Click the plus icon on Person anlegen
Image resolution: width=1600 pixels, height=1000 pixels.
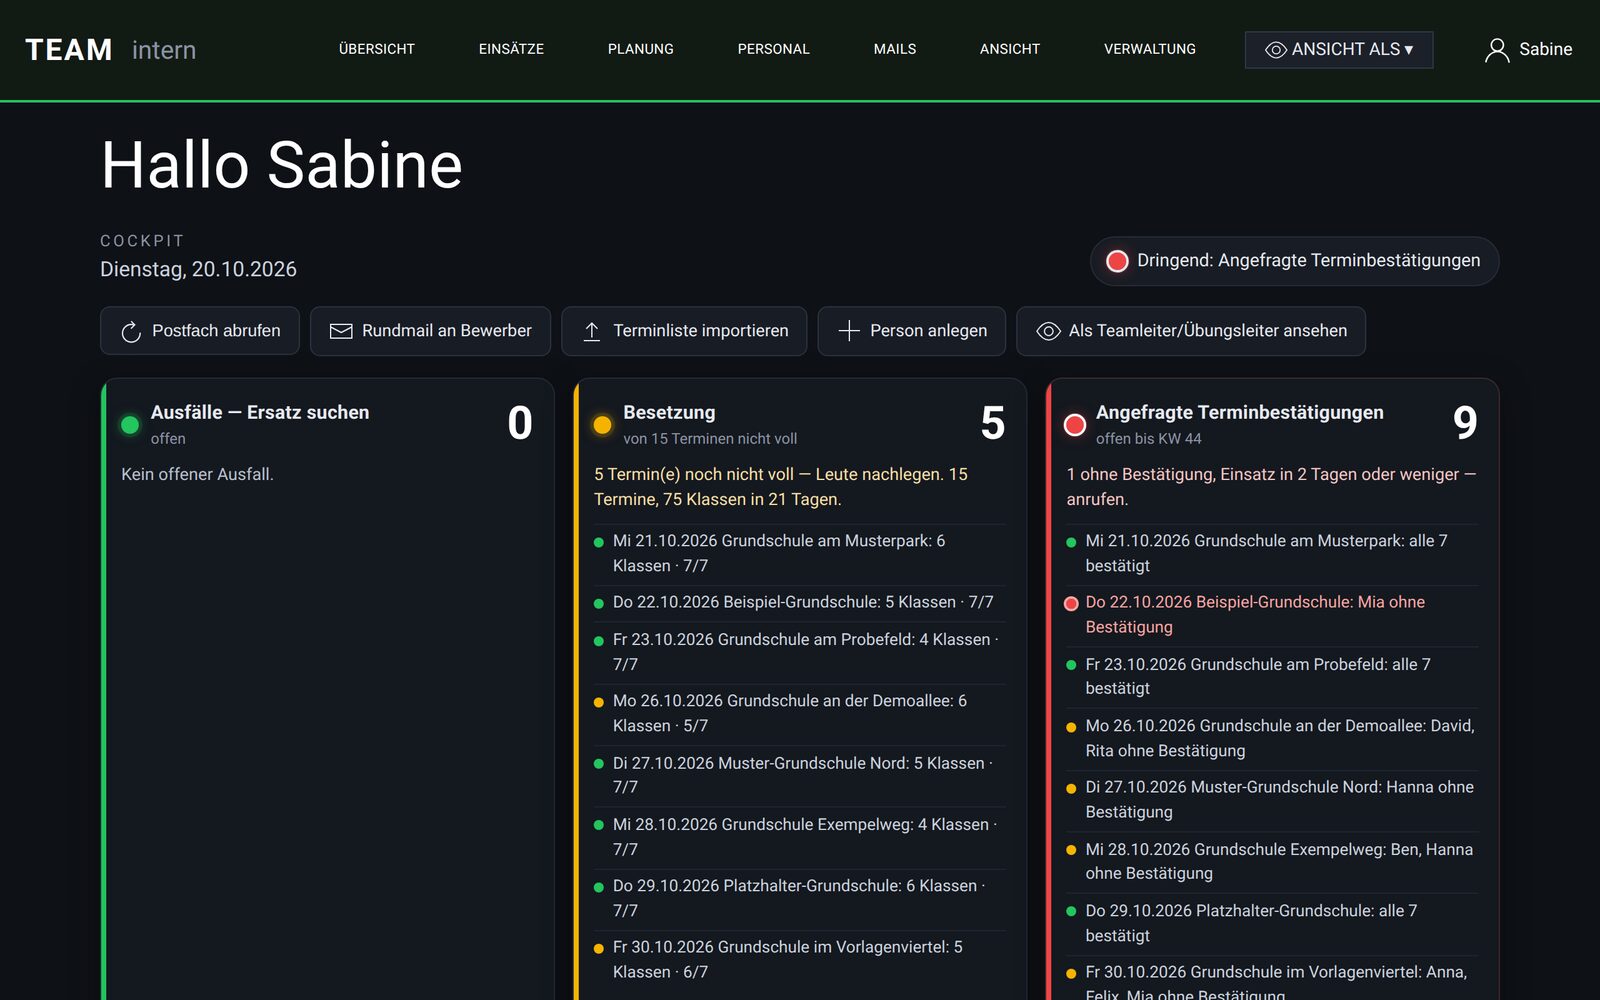pyautogui.click(x=849, y=331)
